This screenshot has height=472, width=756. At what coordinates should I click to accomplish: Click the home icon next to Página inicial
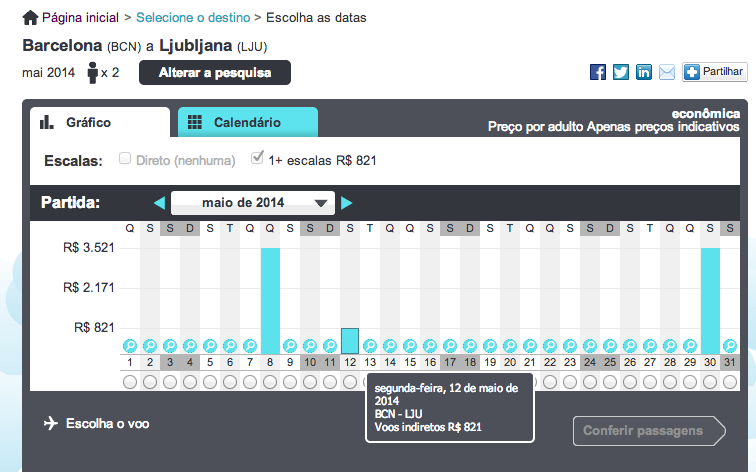[30, 18]
